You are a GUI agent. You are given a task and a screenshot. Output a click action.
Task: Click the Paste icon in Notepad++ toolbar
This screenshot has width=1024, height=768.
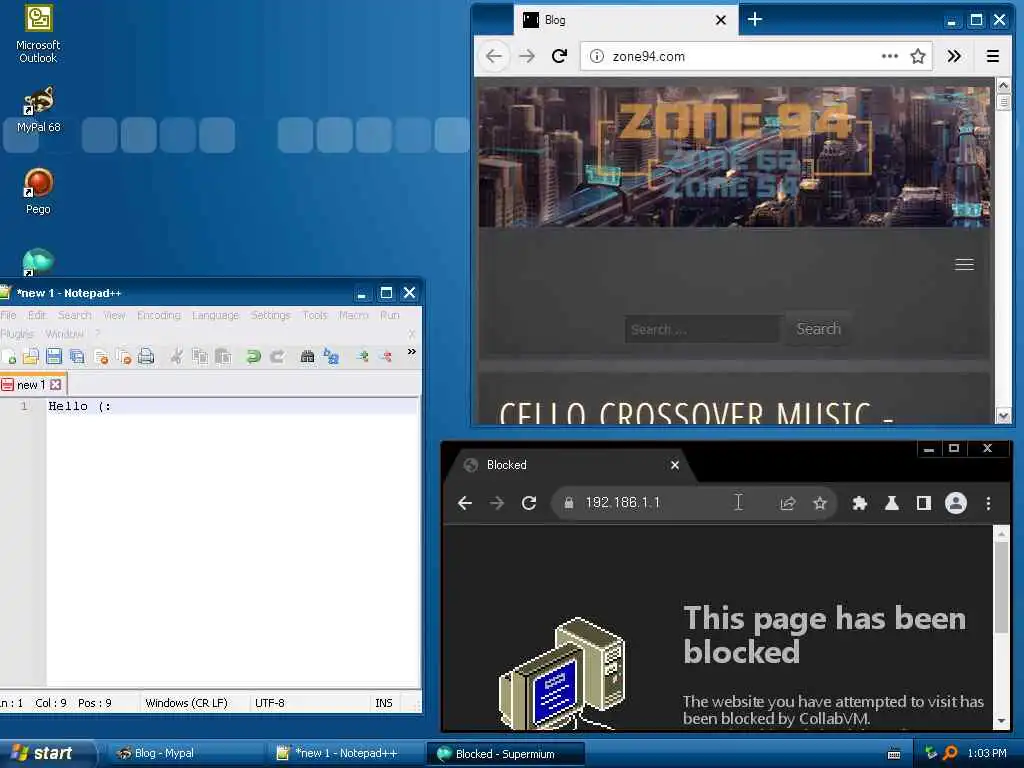tap(223, 356)
